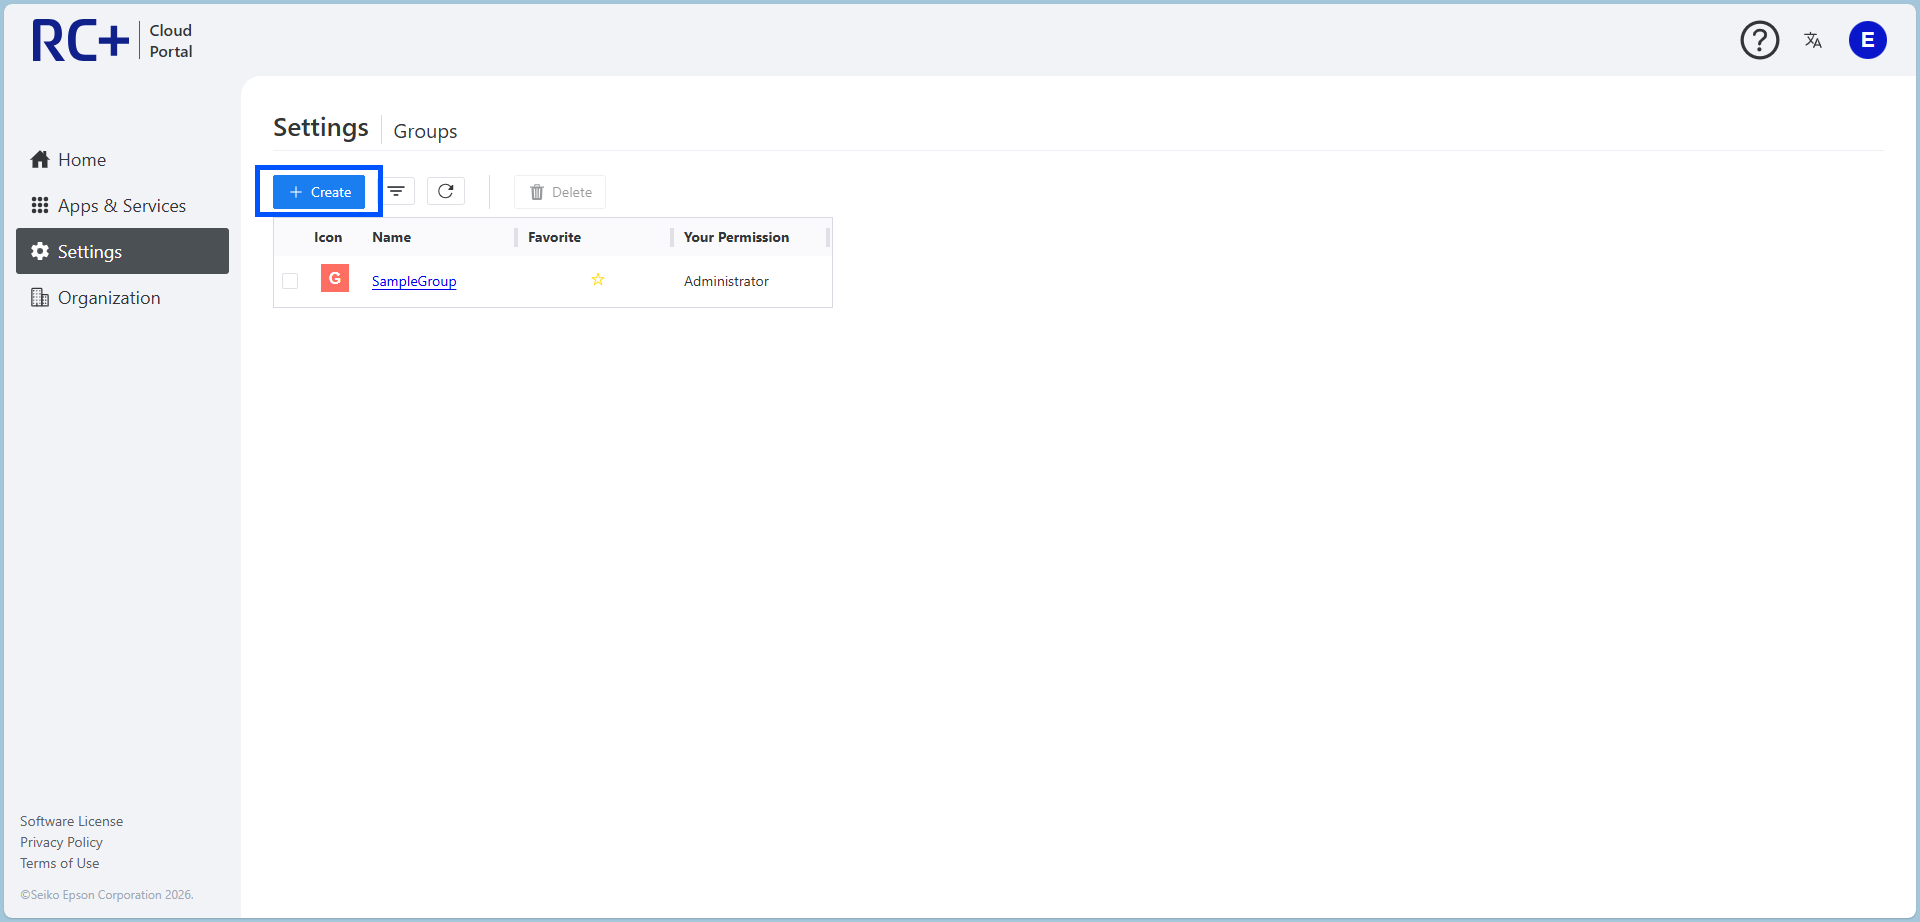
Task: Click the SampleGroup G icon
Action: (335, 278)
